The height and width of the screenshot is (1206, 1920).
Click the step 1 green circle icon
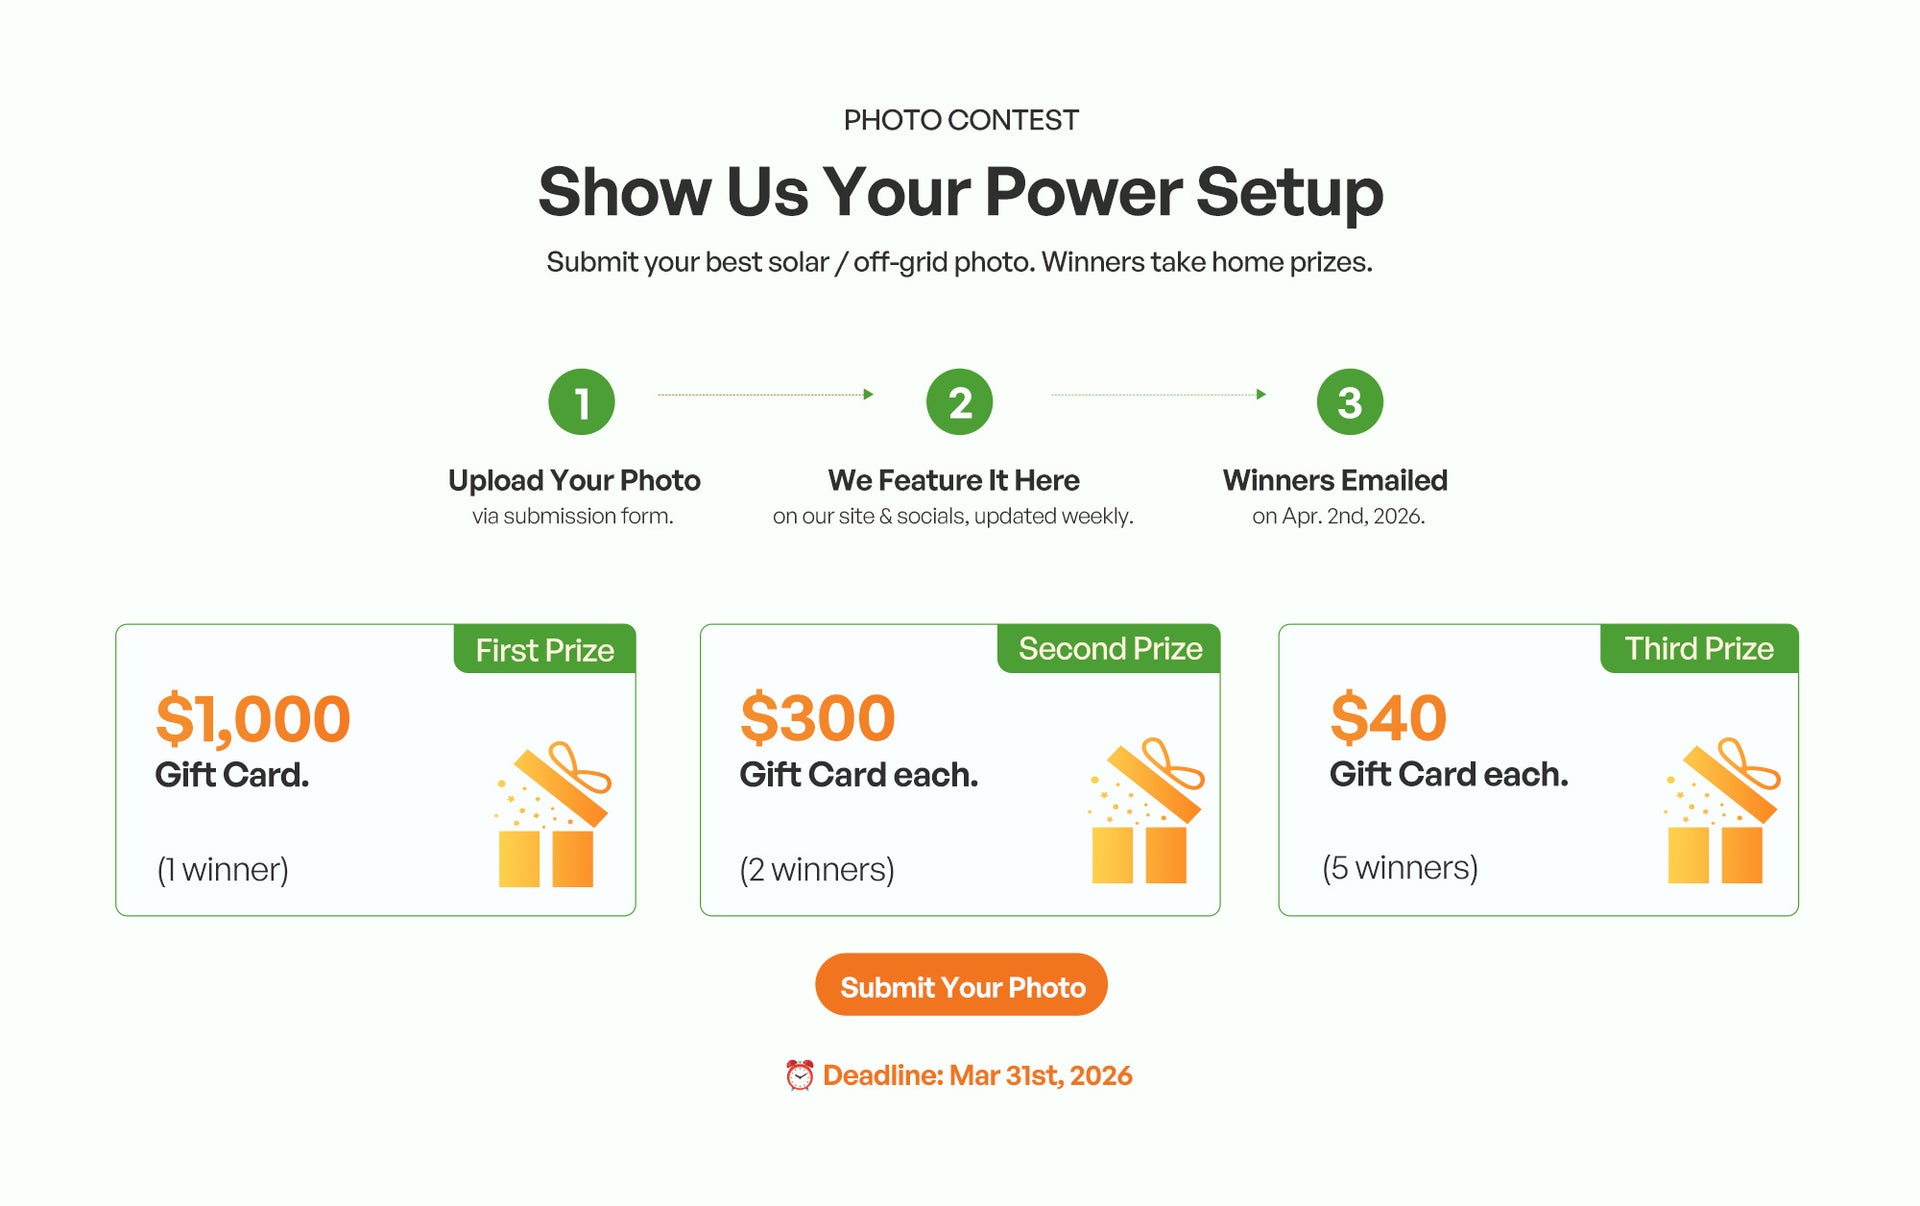click(x=581, y=402)
